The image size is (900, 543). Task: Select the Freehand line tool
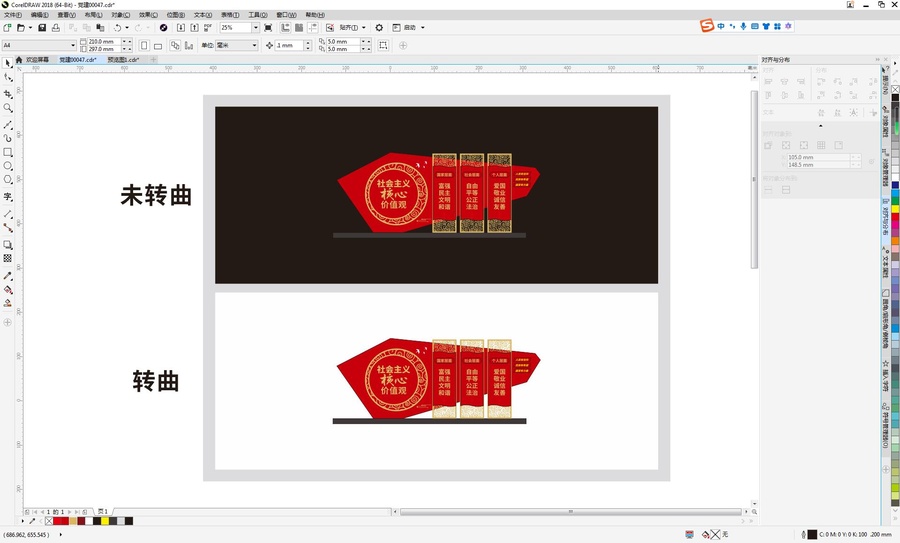pyautogui.click(x=7, y=125)
